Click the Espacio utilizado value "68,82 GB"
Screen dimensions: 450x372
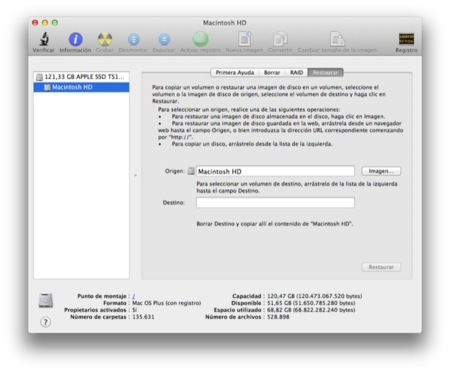pos(279,310)
